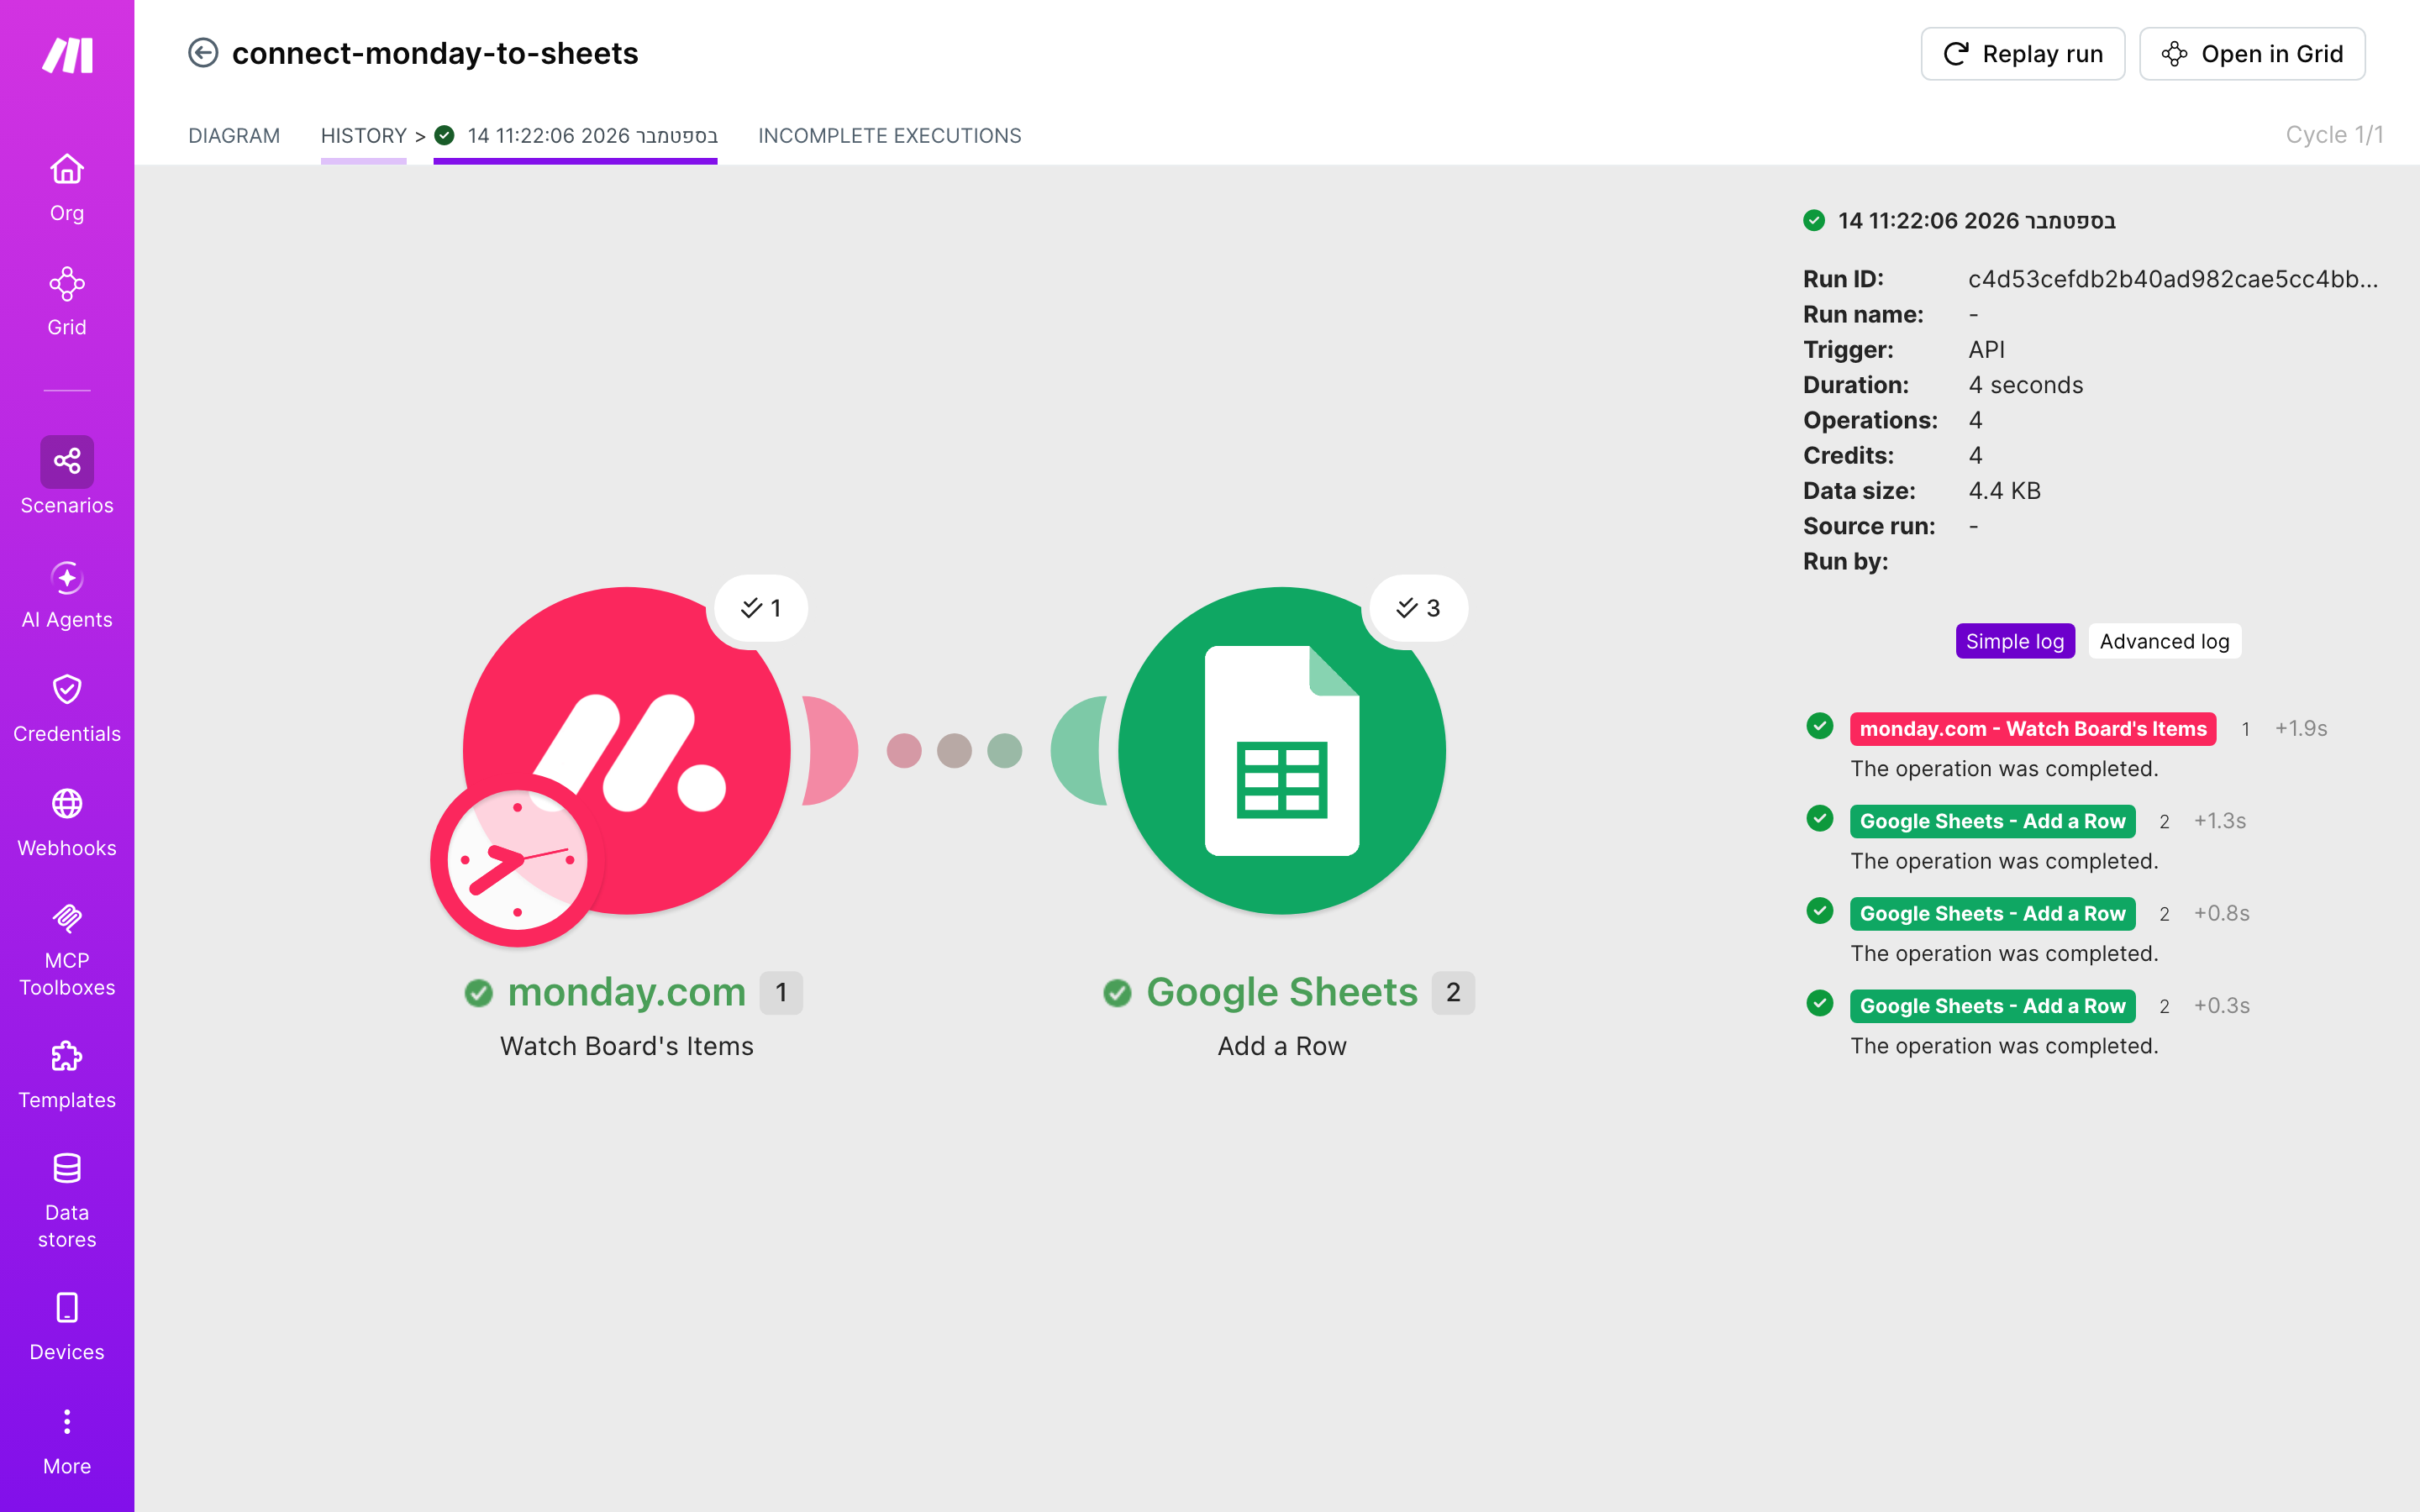The height and width of the screenshot is (1512, 2420).
Task: Open Devices in the sidebar
Action: [x=67, y=1327]
